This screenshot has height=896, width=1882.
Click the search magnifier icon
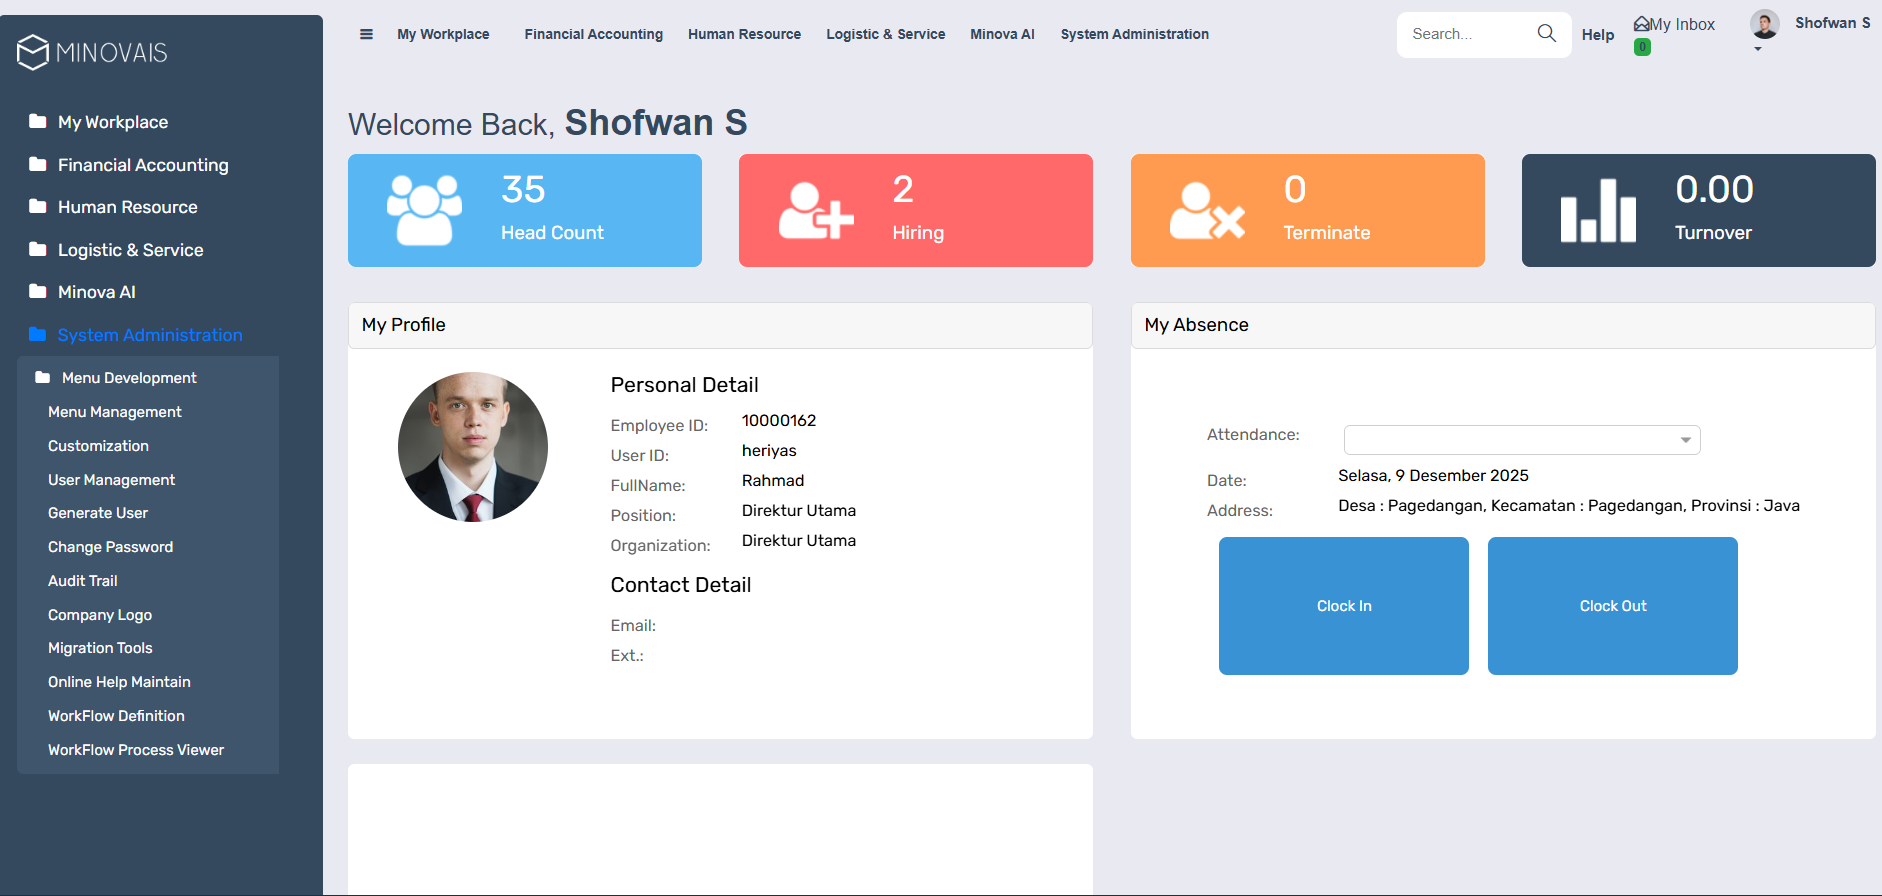point(1546,34)
